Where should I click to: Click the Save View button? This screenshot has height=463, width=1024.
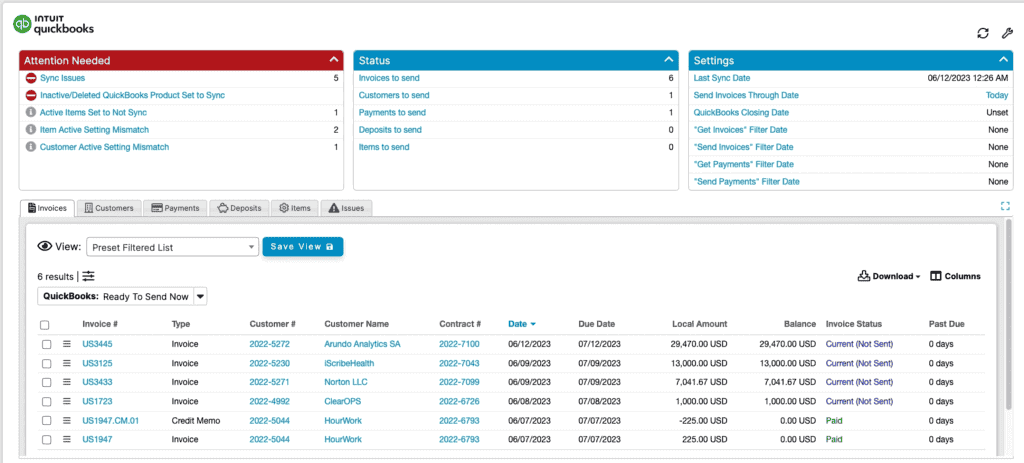tap(302, 247)
